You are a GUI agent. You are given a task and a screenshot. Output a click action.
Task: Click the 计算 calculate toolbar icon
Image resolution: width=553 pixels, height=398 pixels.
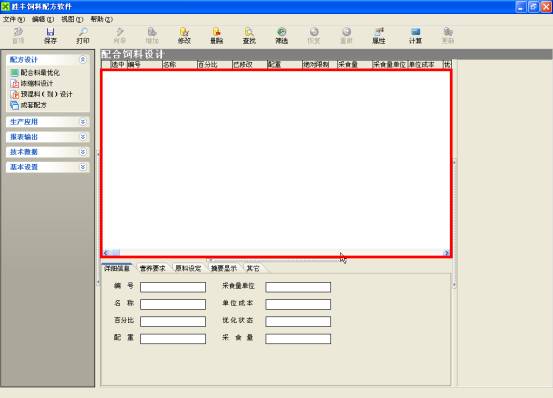415,36
